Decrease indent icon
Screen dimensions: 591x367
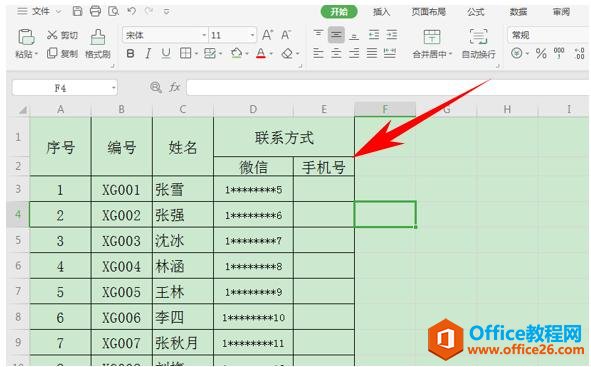374,35
